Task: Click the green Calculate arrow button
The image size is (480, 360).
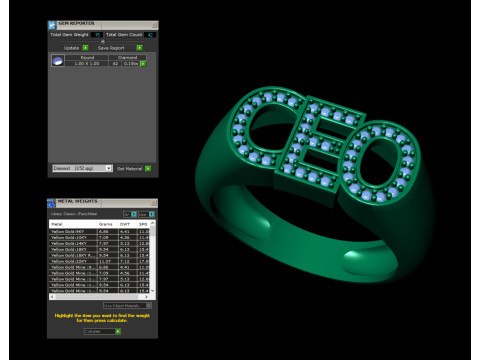Action: pyautogui.click(x=118, y=332)
